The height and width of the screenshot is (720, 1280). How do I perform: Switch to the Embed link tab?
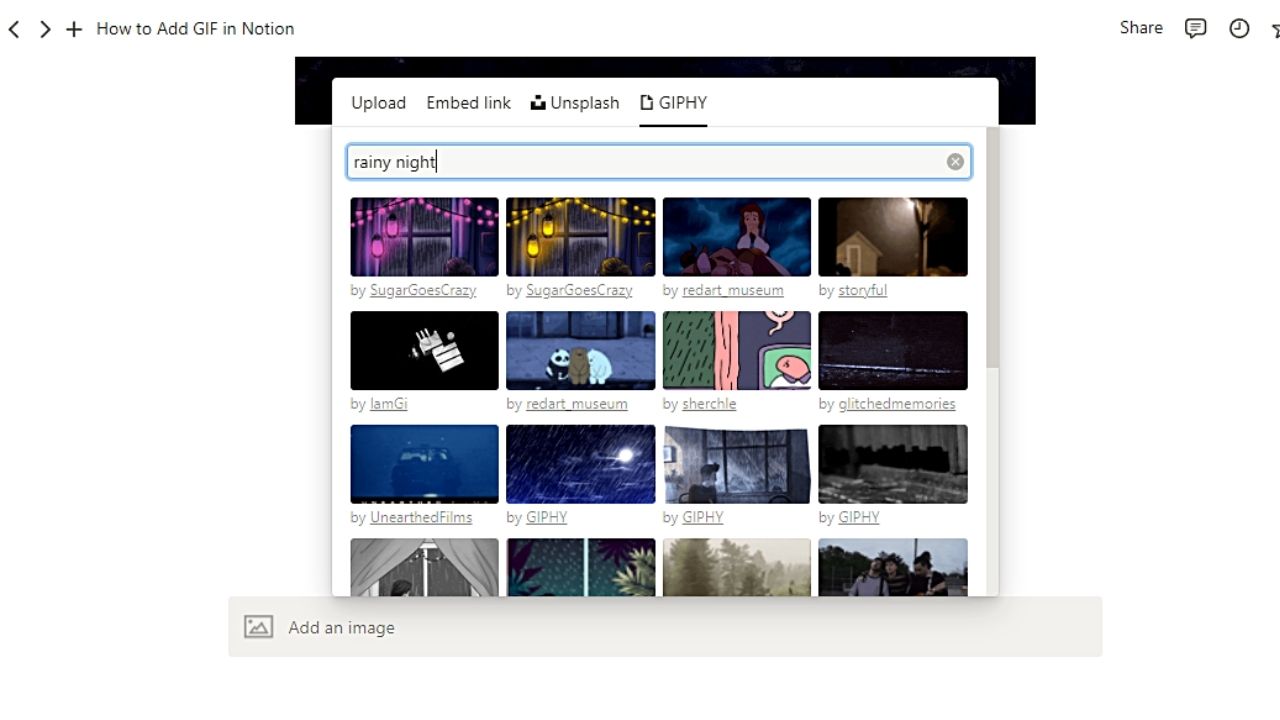click(468, 103)
